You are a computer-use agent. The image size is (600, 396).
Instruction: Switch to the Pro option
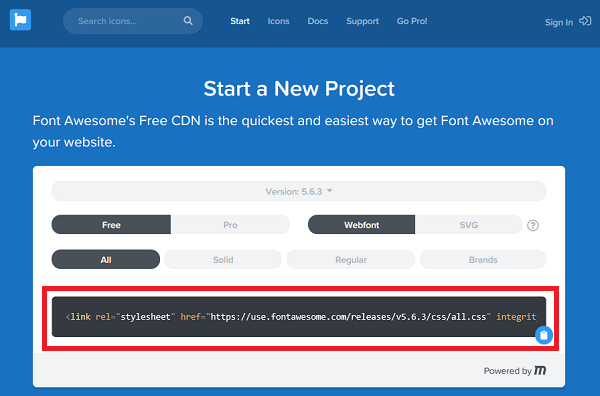(x=230, y=225)
